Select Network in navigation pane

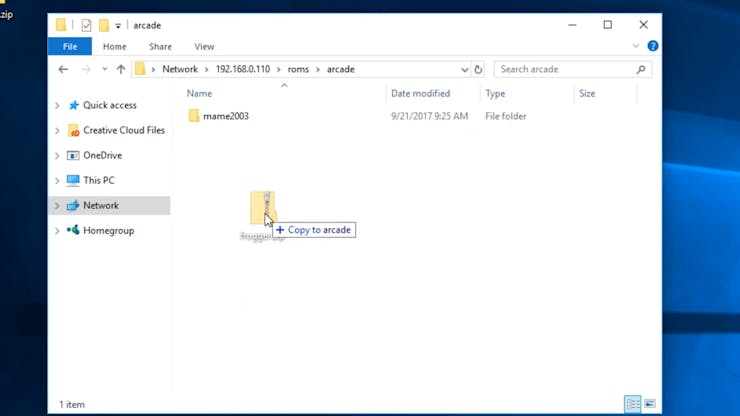101,205
